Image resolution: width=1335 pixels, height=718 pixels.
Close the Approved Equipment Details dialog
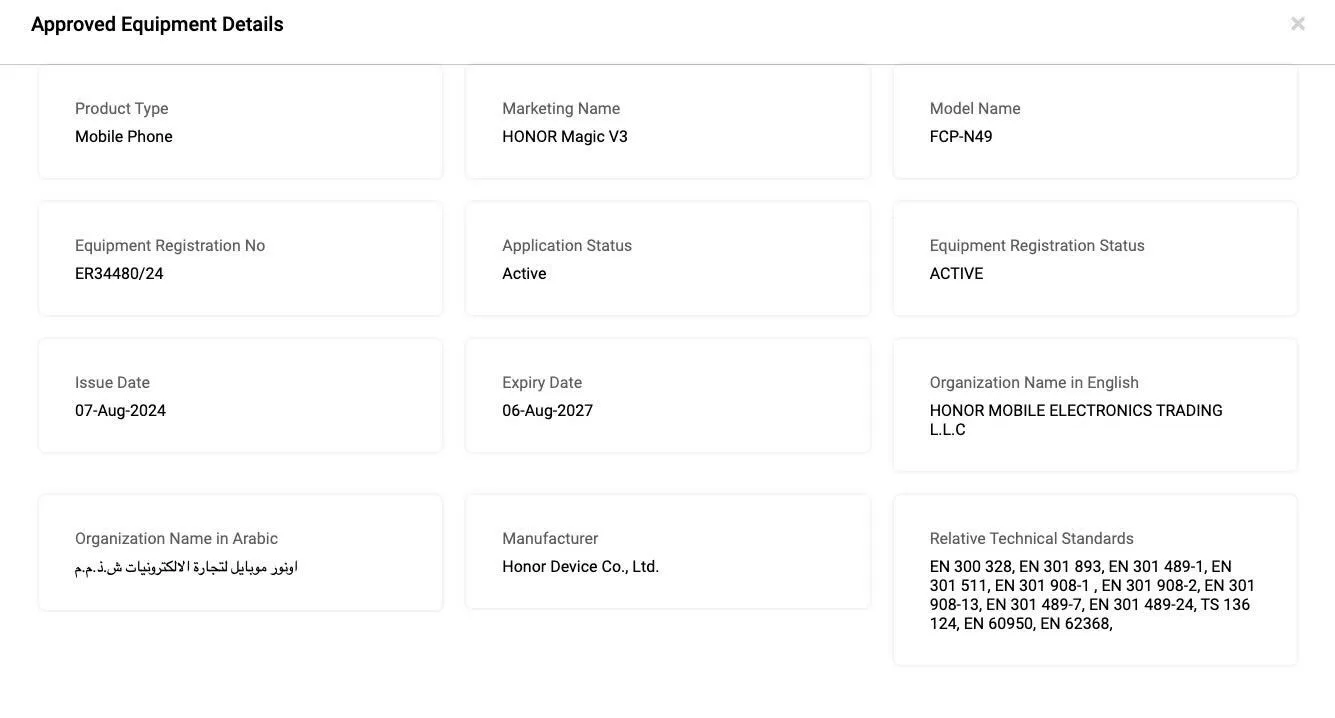pos(1297,23)
